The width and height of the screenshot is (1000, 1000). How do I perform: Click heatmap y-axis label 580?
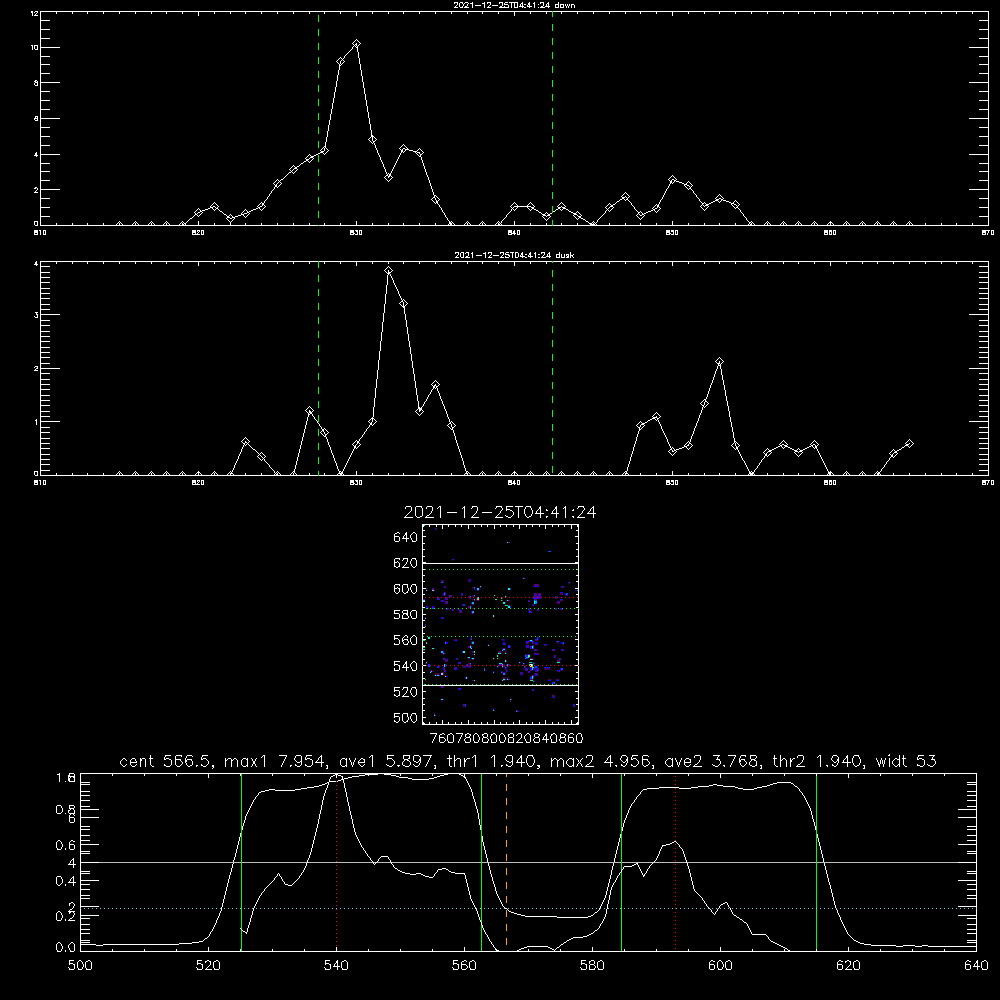[406, 615]
